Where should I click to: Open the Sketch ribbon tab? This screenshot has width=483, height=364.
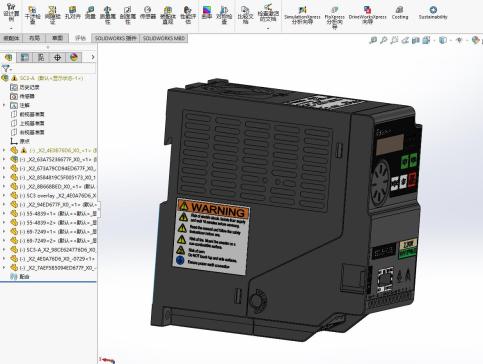pos(57,38)
